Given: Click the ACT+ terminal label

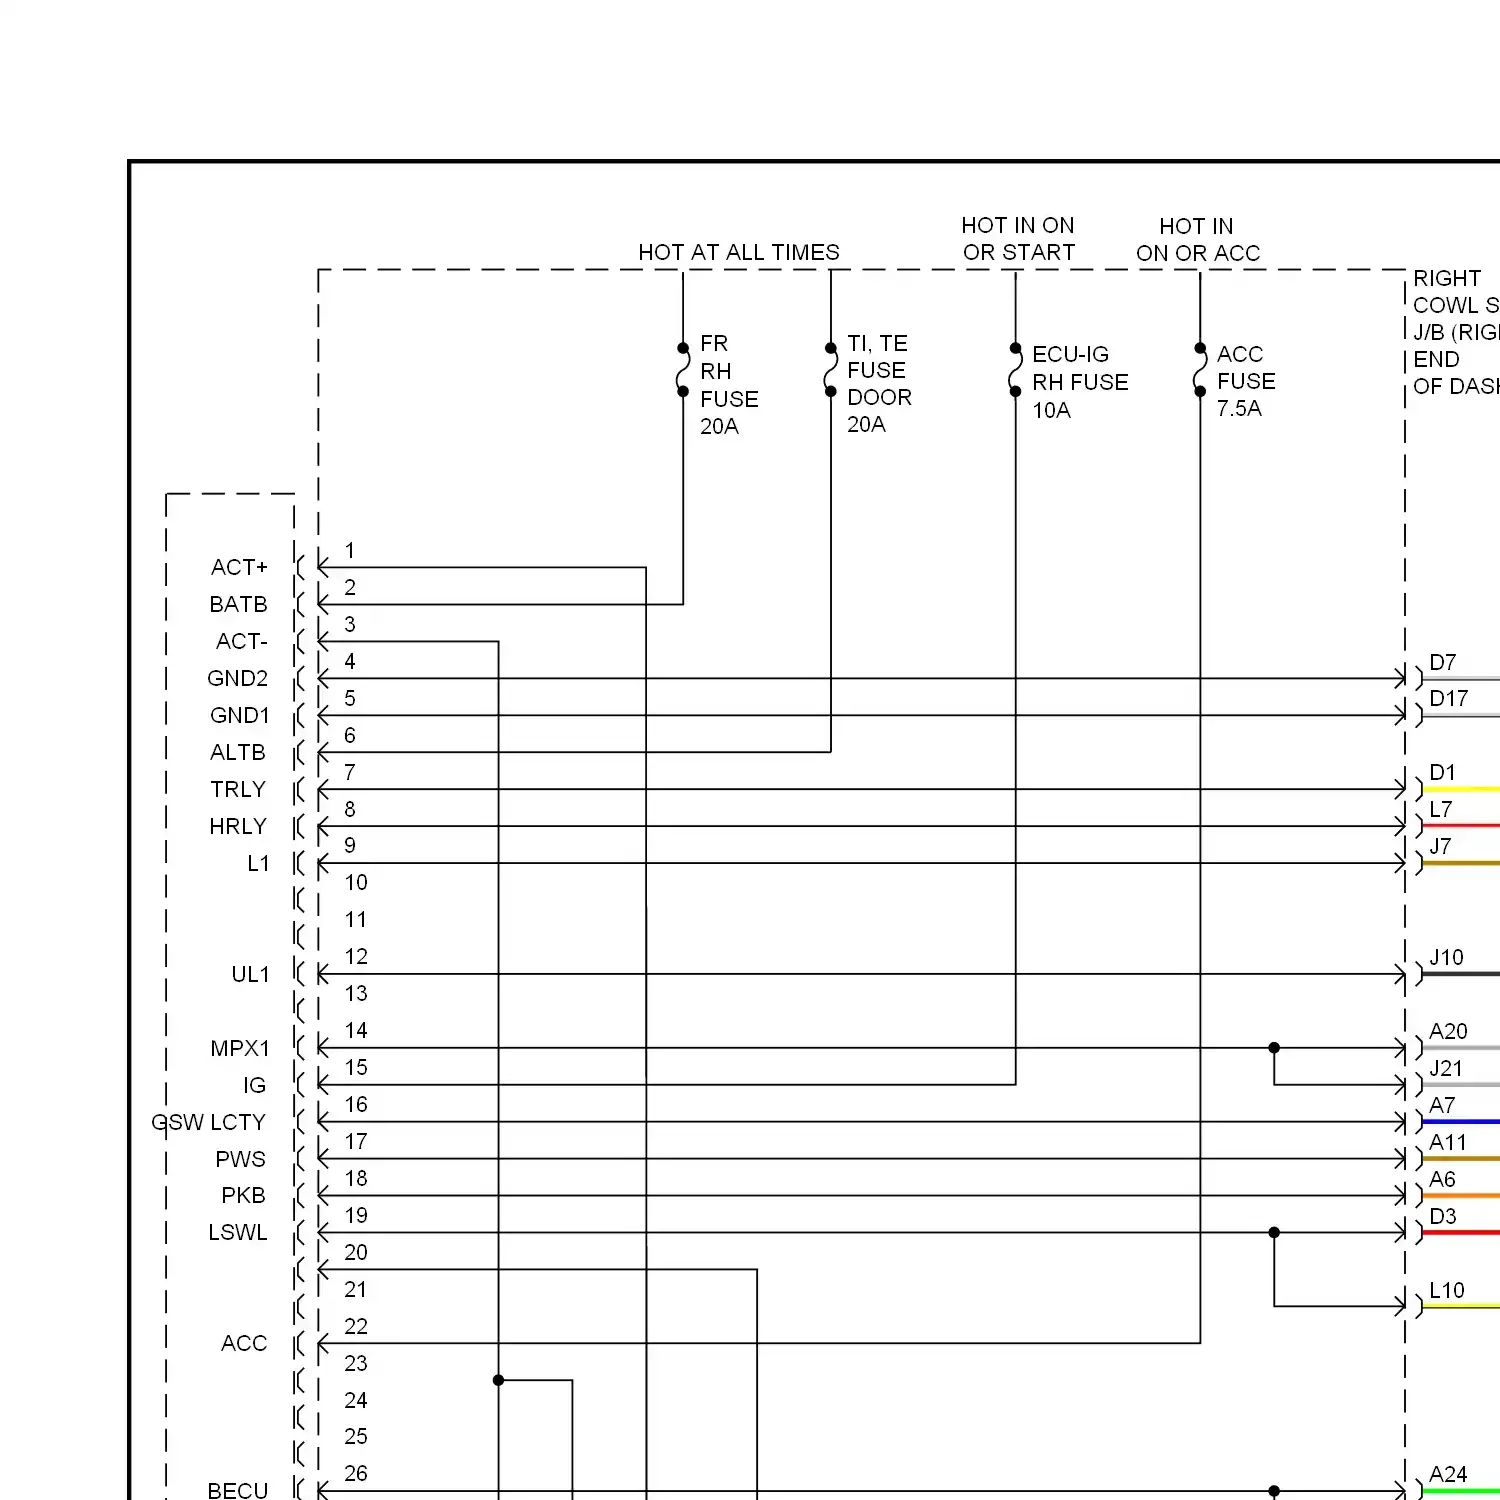Looking at the screenshot, I should pos(239,567).
